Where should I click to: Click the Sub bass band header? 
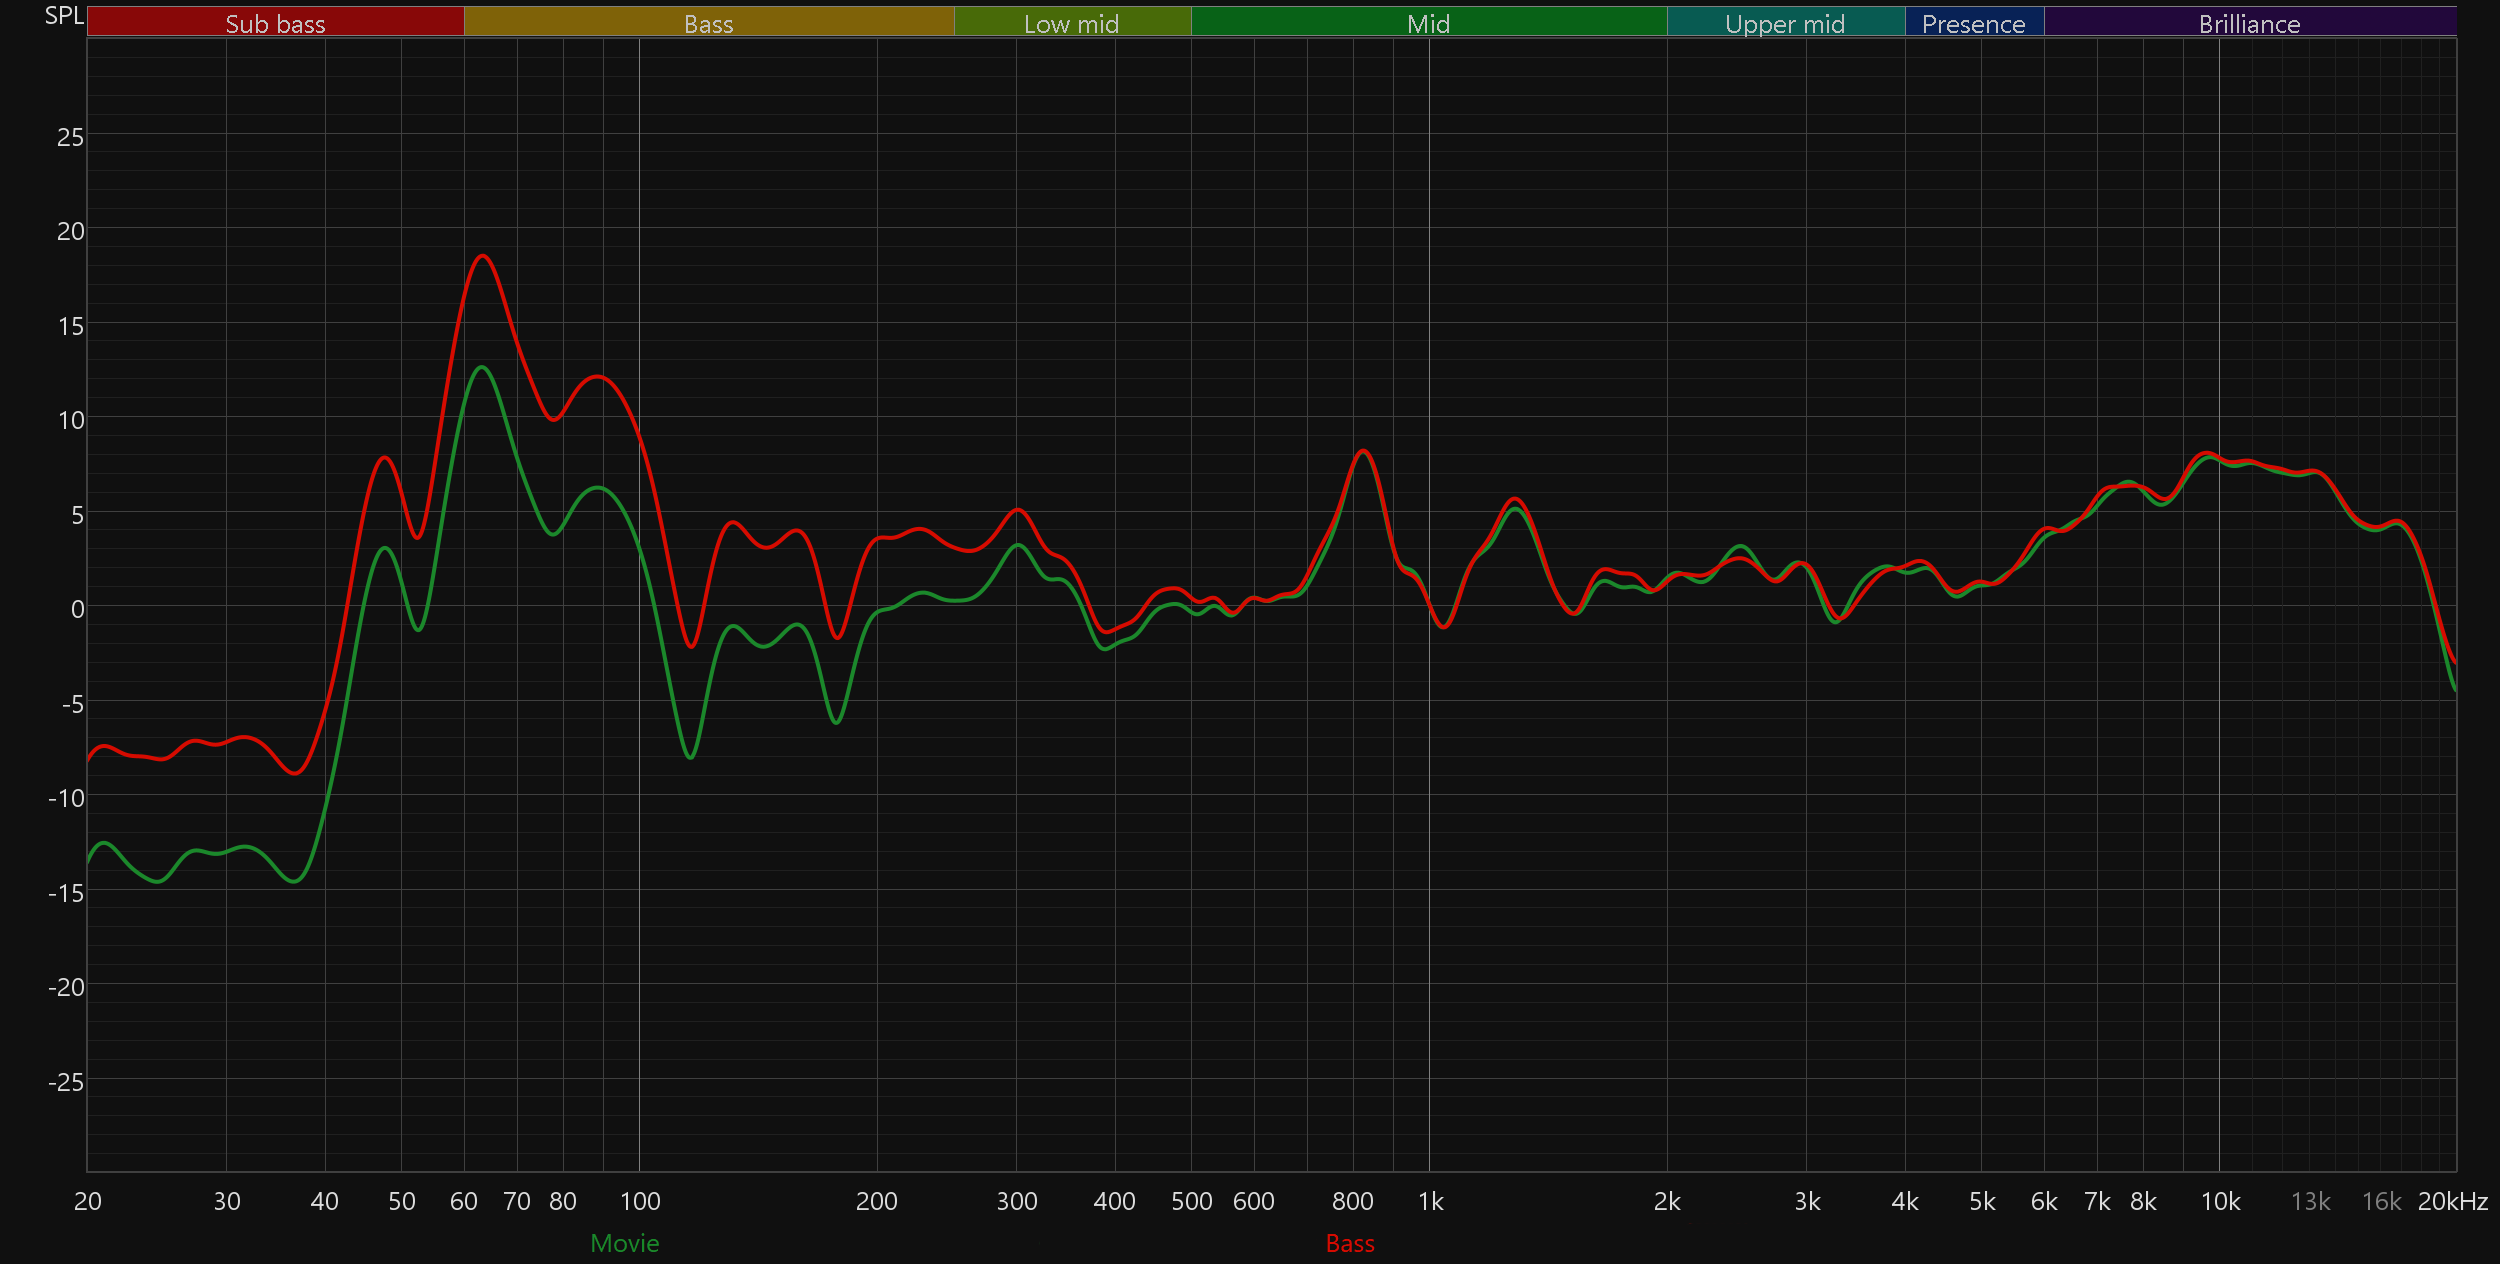275,23
